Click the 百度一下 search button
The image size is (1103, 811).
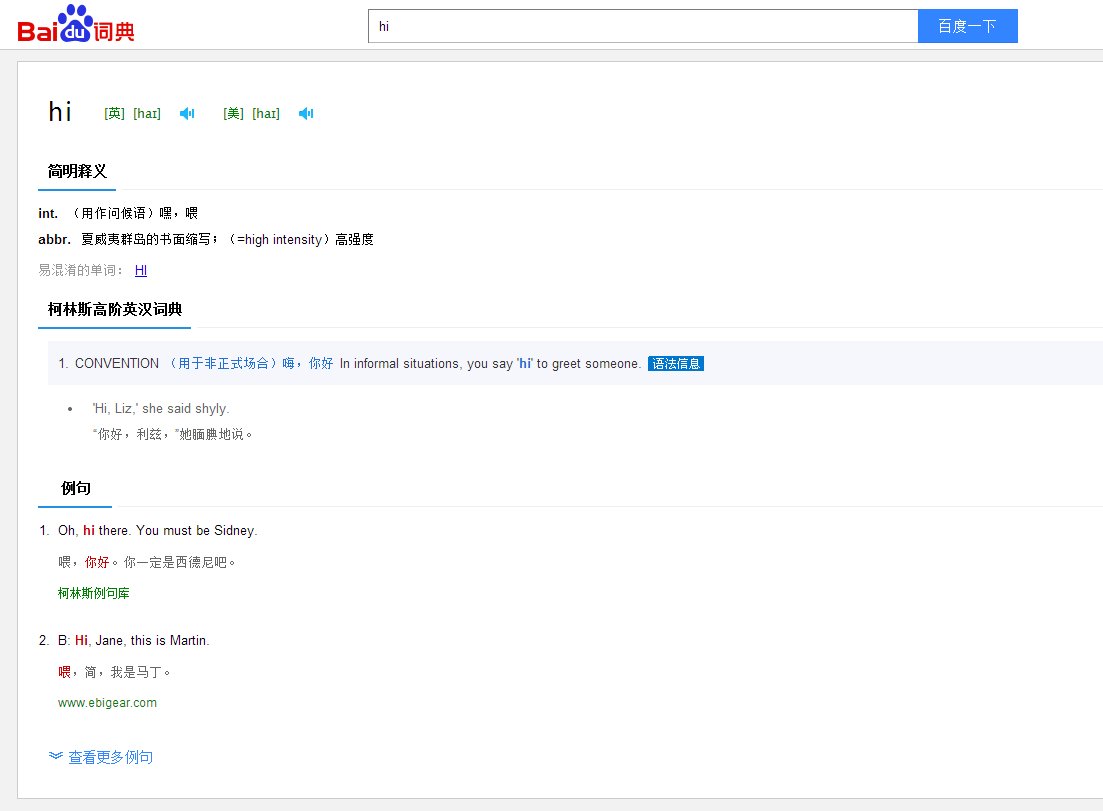click(967, 26)
